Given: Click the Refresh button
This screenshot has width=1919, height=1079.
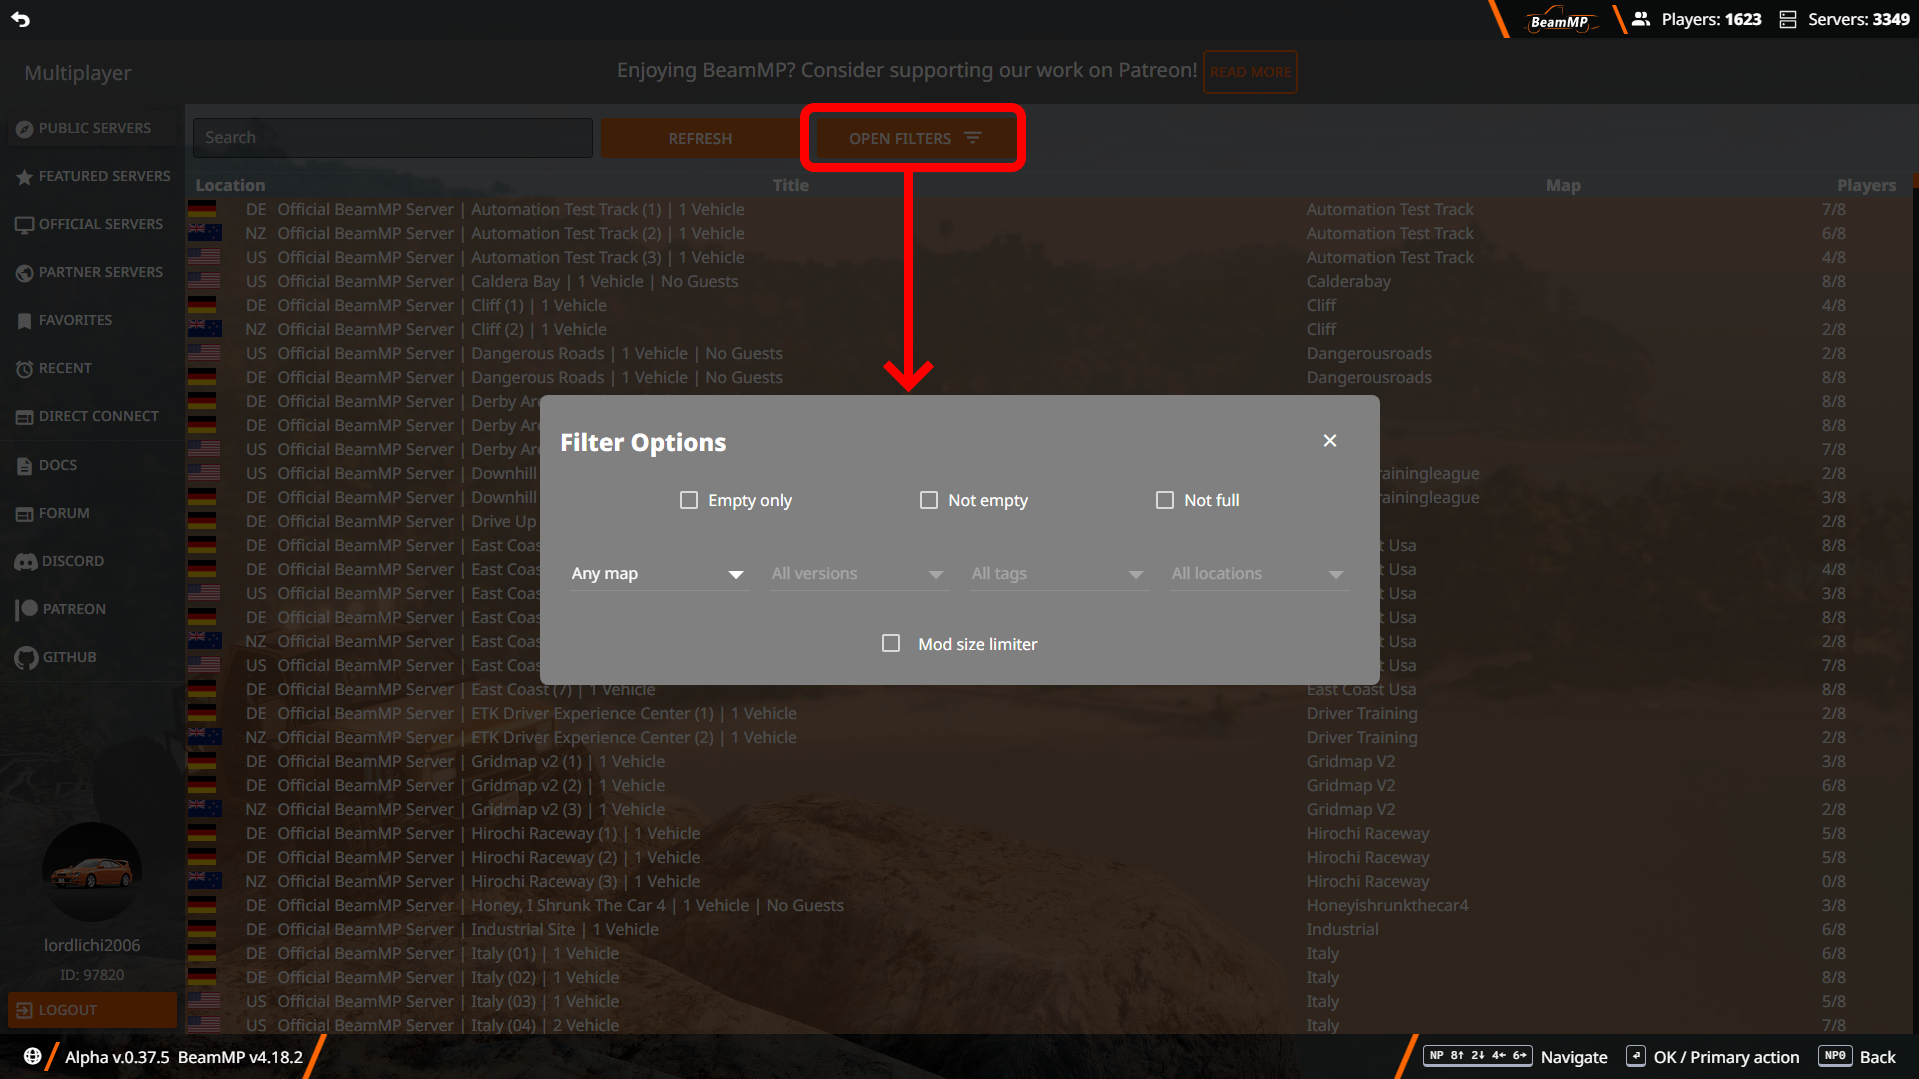Looking at the screenshot, I should 700,138.
